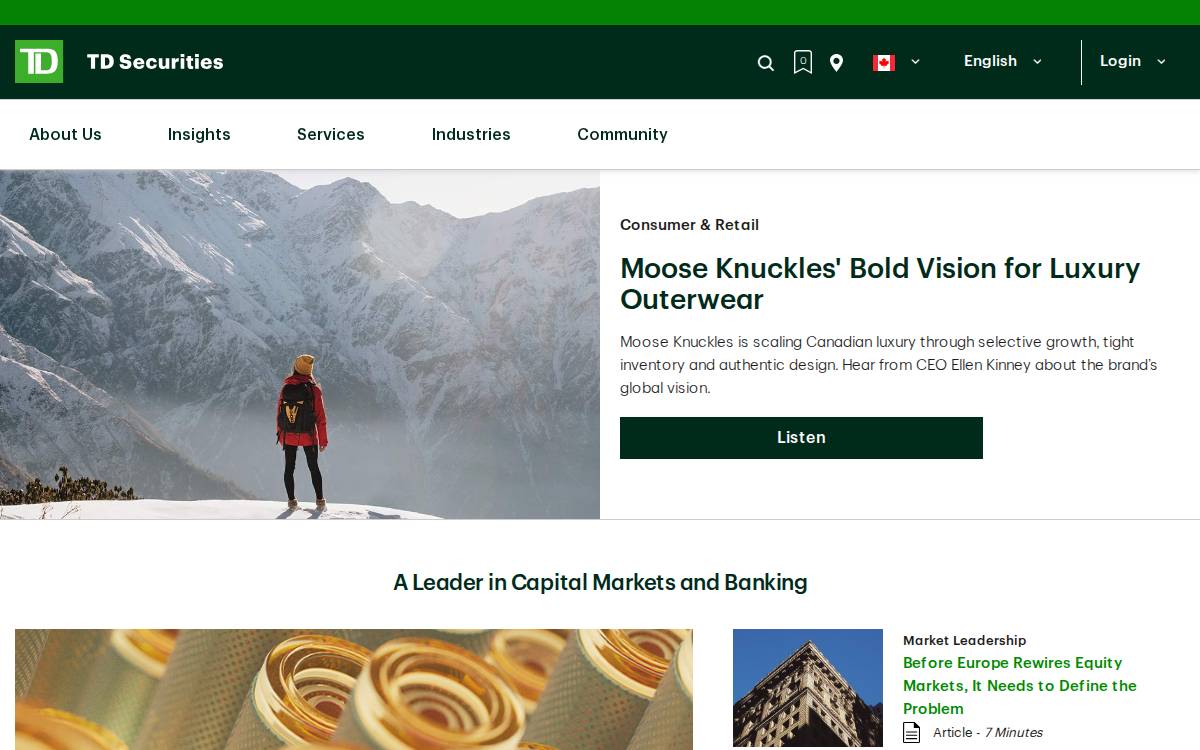1200x750 pixels.
Task: Click the golden coils feature image
Action: 354,689
